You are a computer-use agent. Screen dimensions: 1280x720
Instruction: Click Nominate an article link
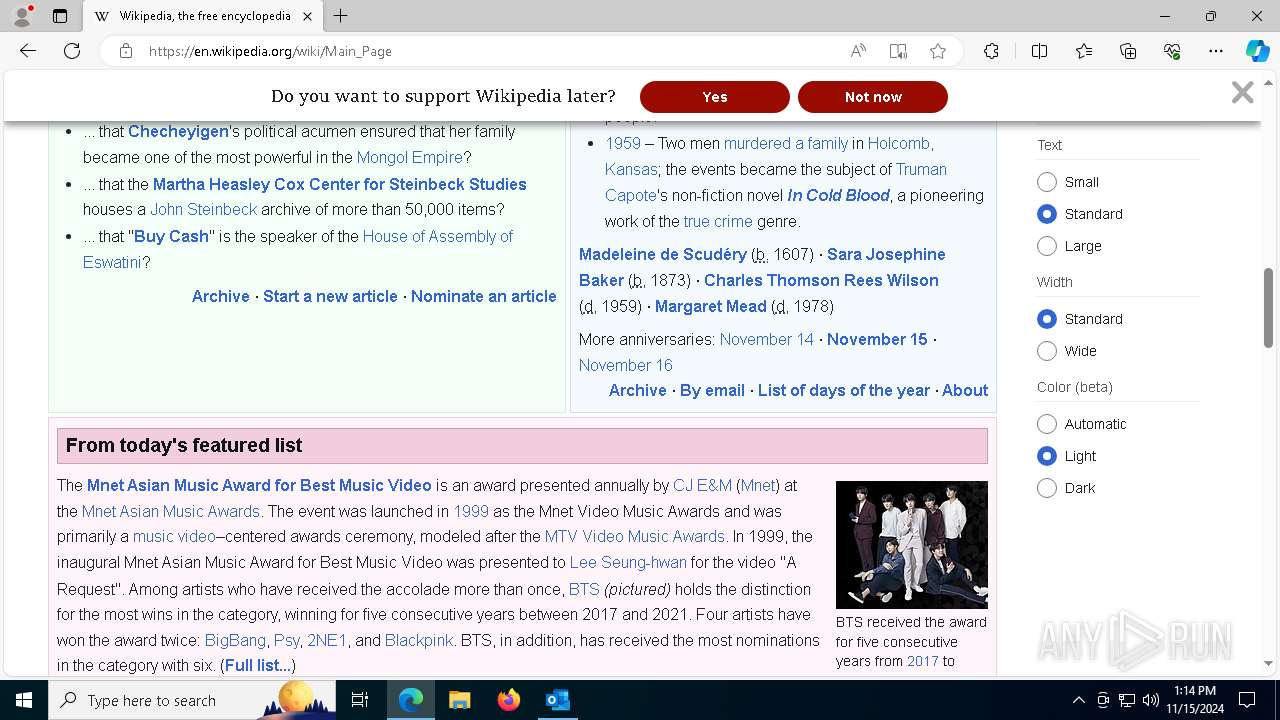click(484, 296)
